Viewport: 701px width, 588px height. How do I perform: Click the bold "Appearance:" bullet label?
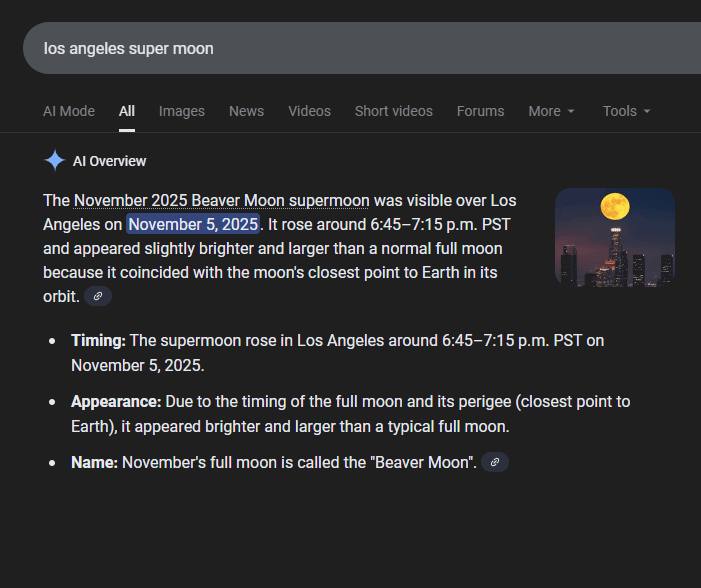click(115, 402)
